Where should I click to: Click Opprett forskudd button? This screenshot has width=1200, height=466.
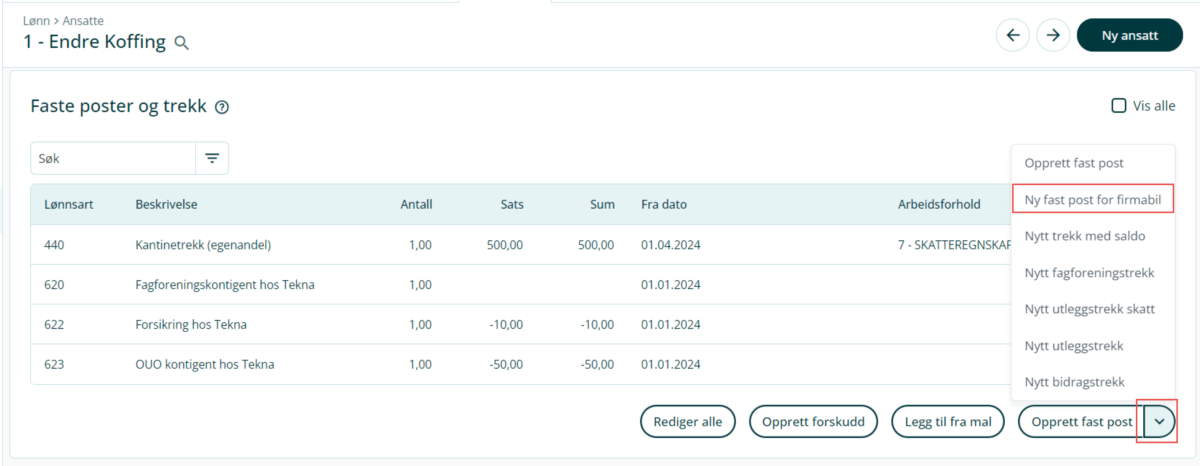coord(812,422)
